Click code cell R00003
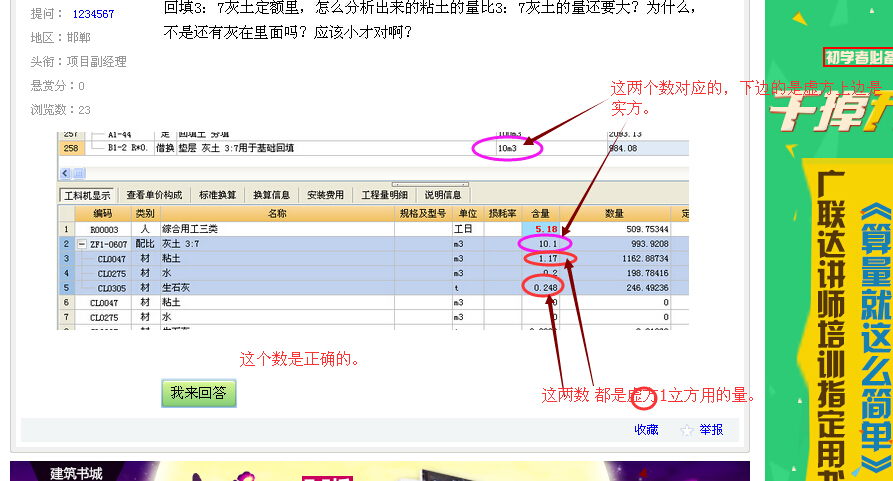The height and width of the screenshot is (481, 893). pos(103,229)
